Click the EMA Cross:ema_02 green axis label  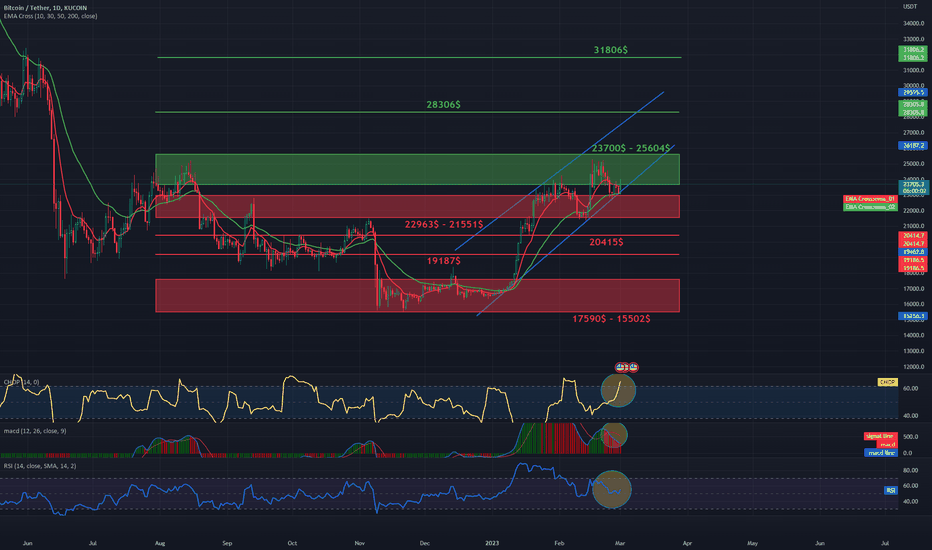870,207
